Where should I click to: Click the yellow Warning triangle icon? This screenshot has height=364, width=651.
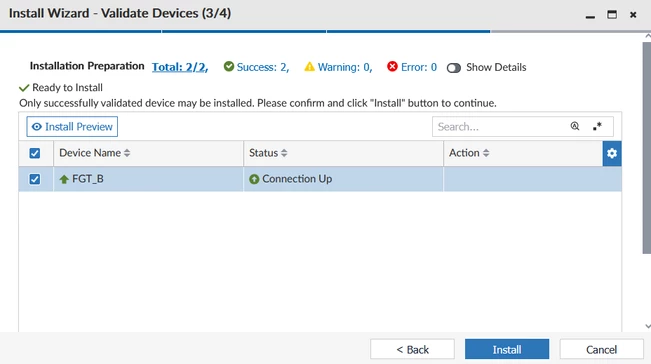309,66
